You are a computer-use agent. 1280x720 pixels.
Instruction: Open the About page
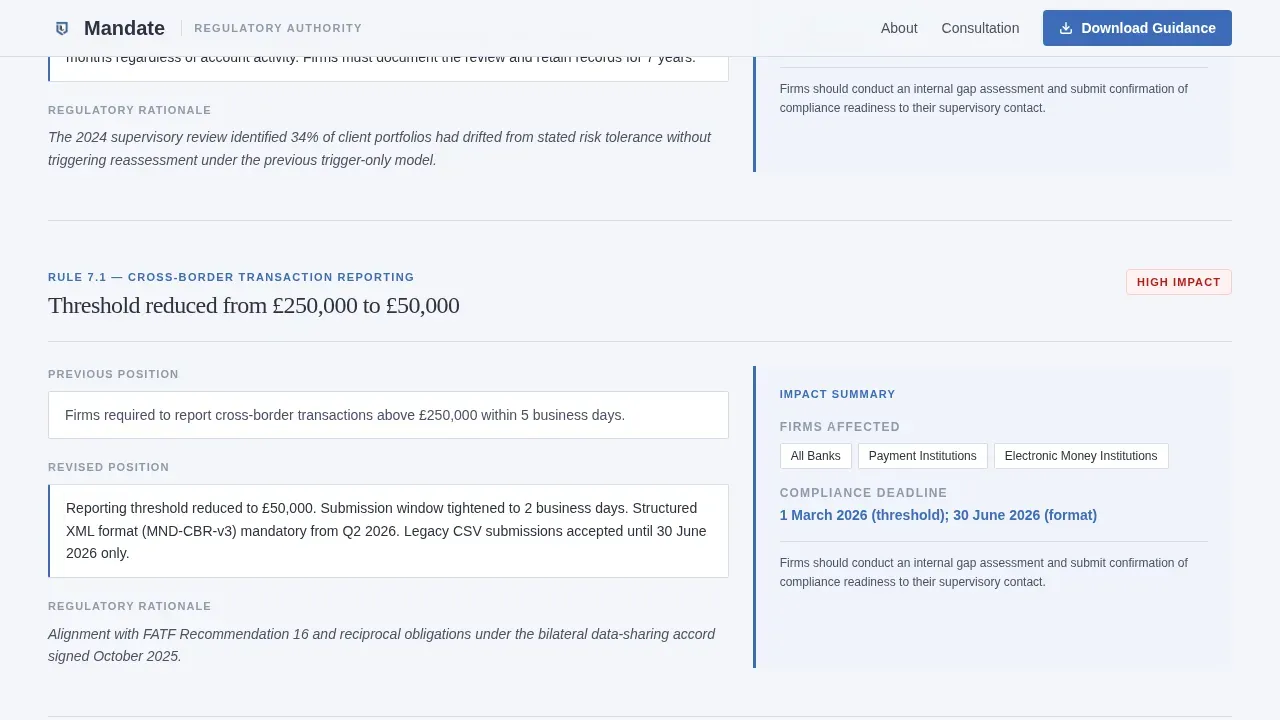click(899, 28)
